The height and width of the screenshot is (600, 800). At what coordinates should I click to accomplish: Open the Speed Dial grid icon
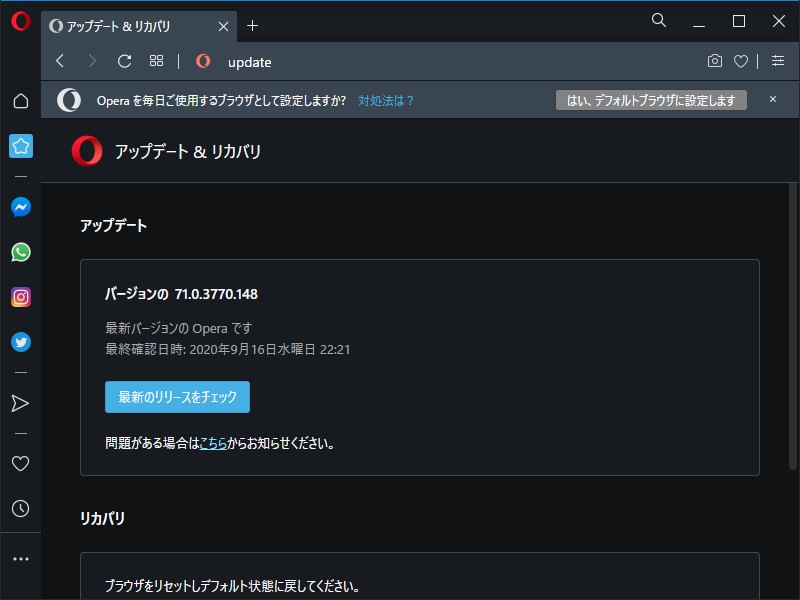(156, 61)
